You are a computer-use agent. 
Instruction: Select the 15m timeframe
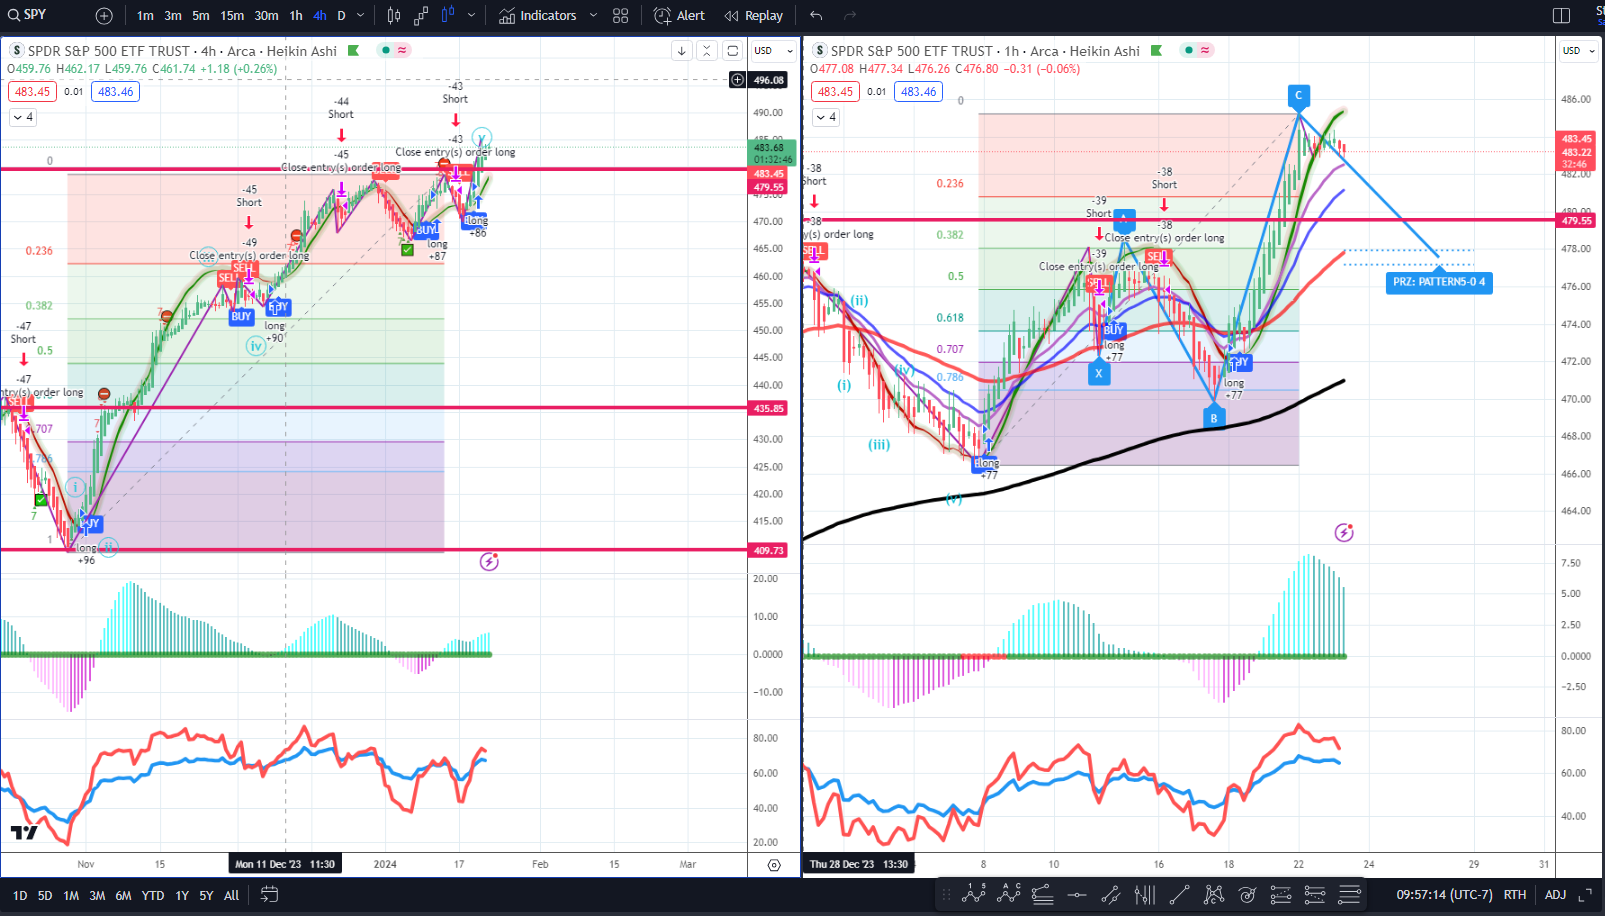(x=232, y=16)
